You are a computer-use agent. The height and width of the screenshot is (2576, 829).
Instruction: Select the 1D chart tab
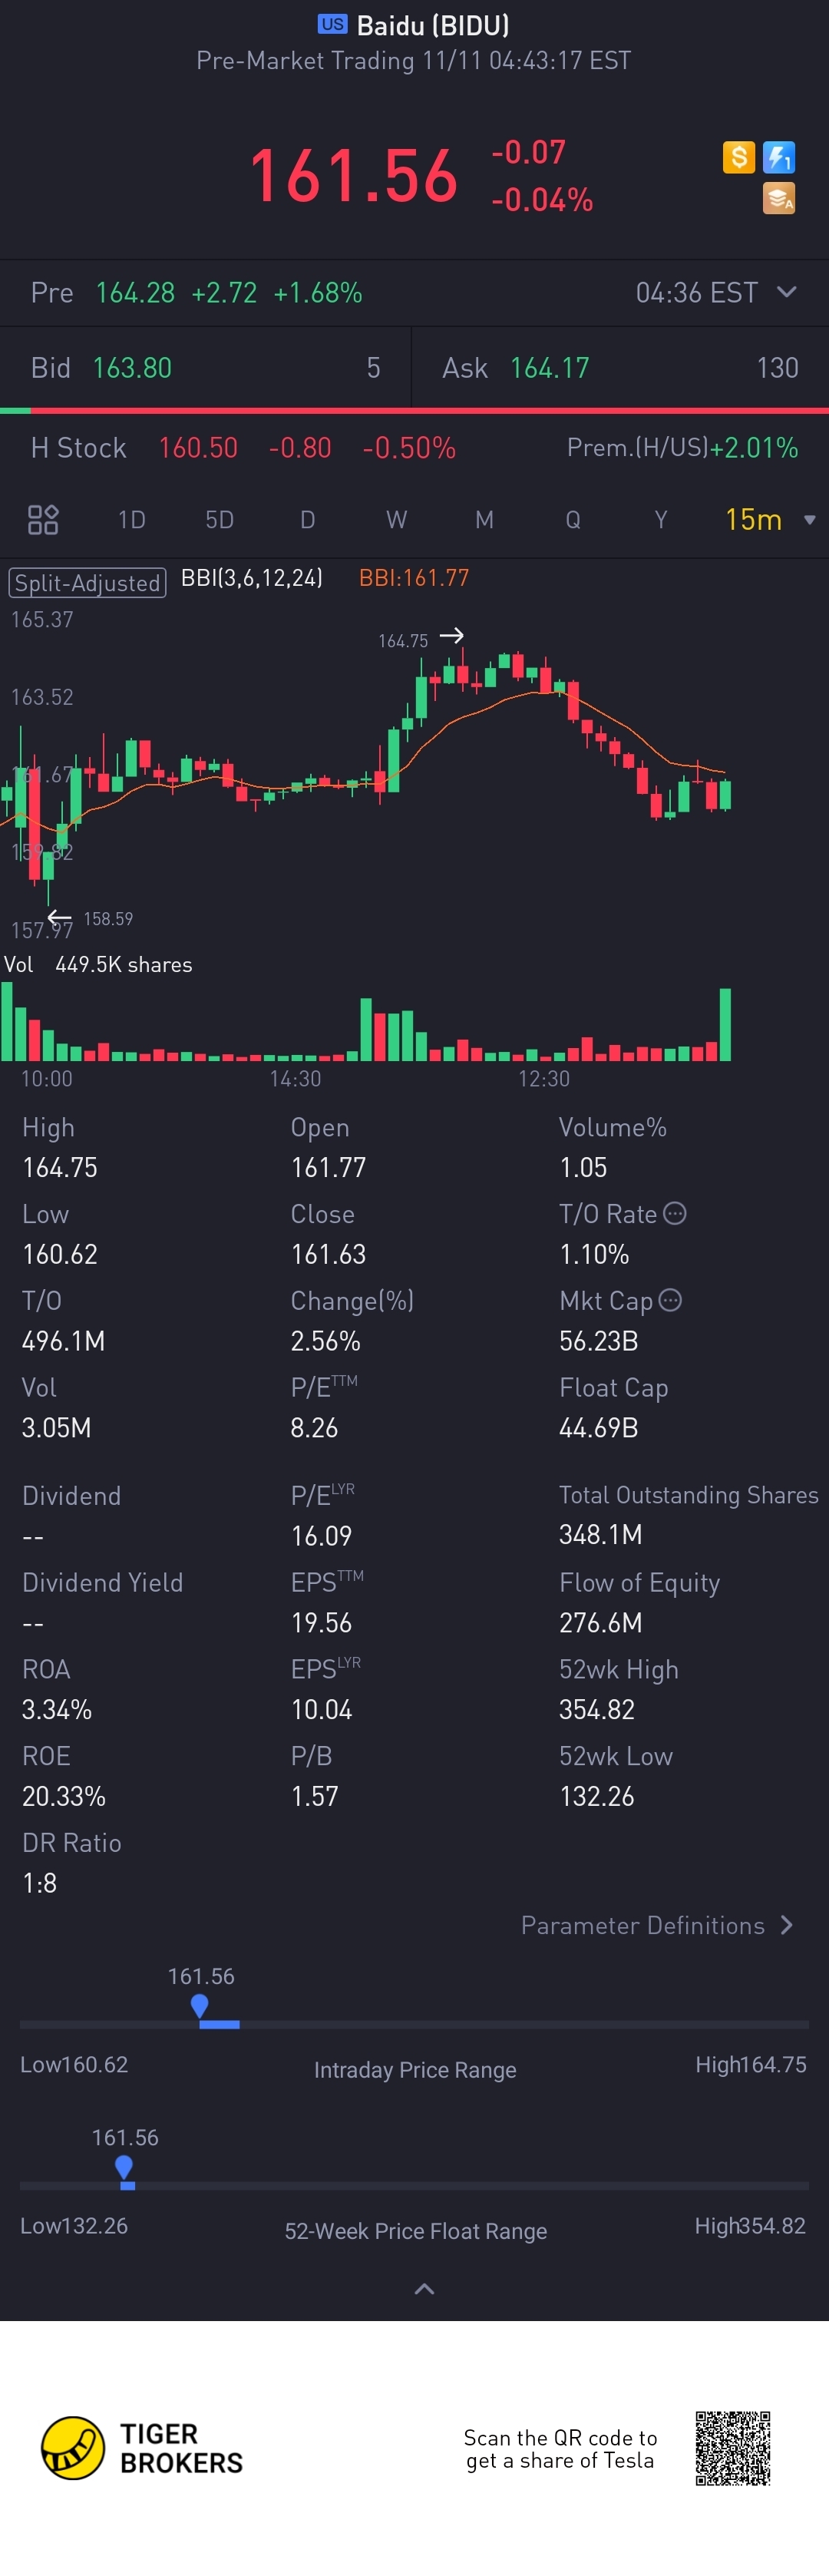tap(131, 519)
